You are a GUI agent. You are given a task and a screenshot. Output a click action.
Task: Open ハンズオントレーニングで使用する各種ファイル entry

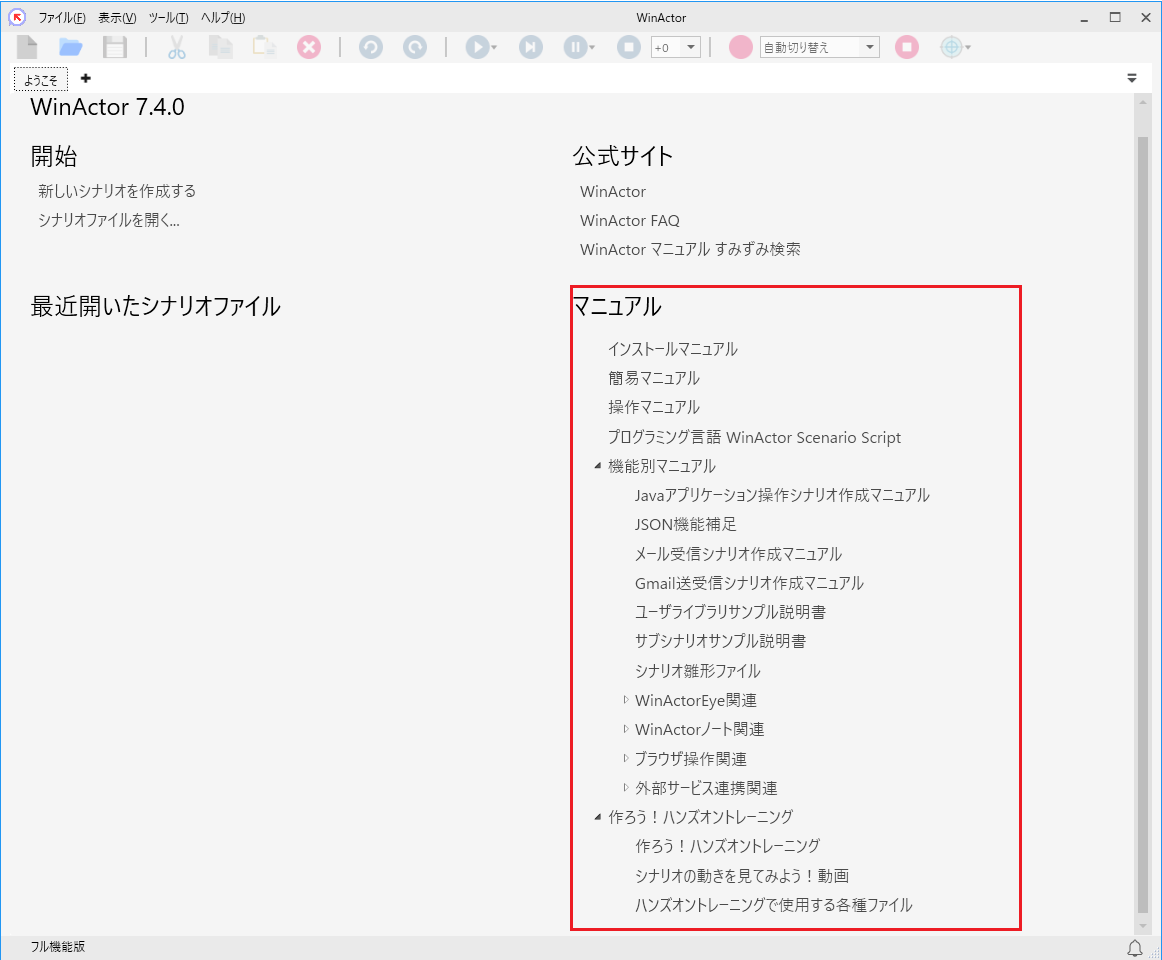pyautogui.click(x=774, y=905)
